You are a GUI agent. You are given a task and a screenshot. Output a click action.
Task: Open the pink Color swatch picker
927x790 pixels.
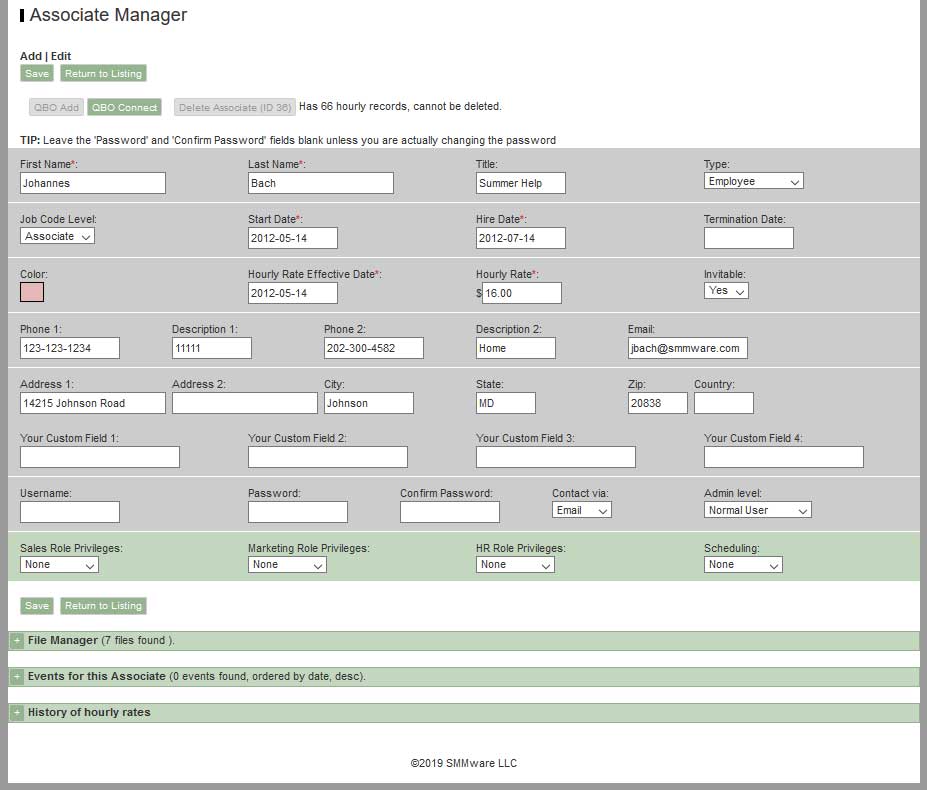(32, 292)
